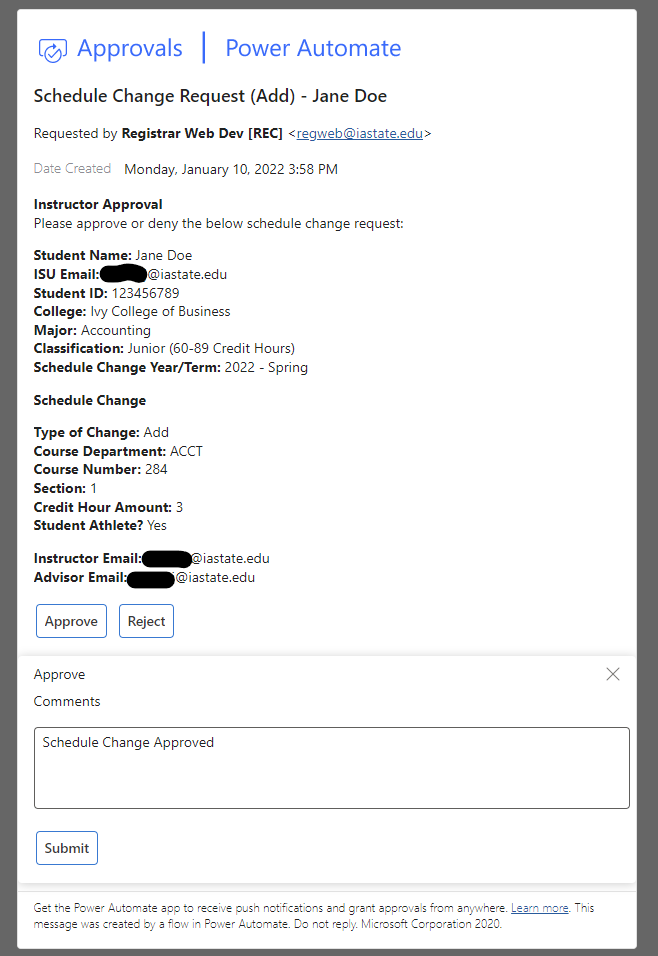Click the Ivy College of Business text
This screenshot has height=956, width=658.
[x=160, y=312]
